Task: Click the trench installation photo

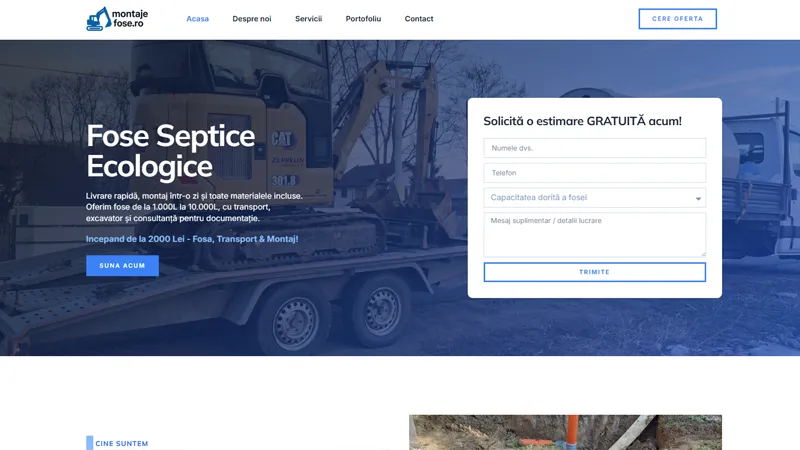Action: (565, 432)
